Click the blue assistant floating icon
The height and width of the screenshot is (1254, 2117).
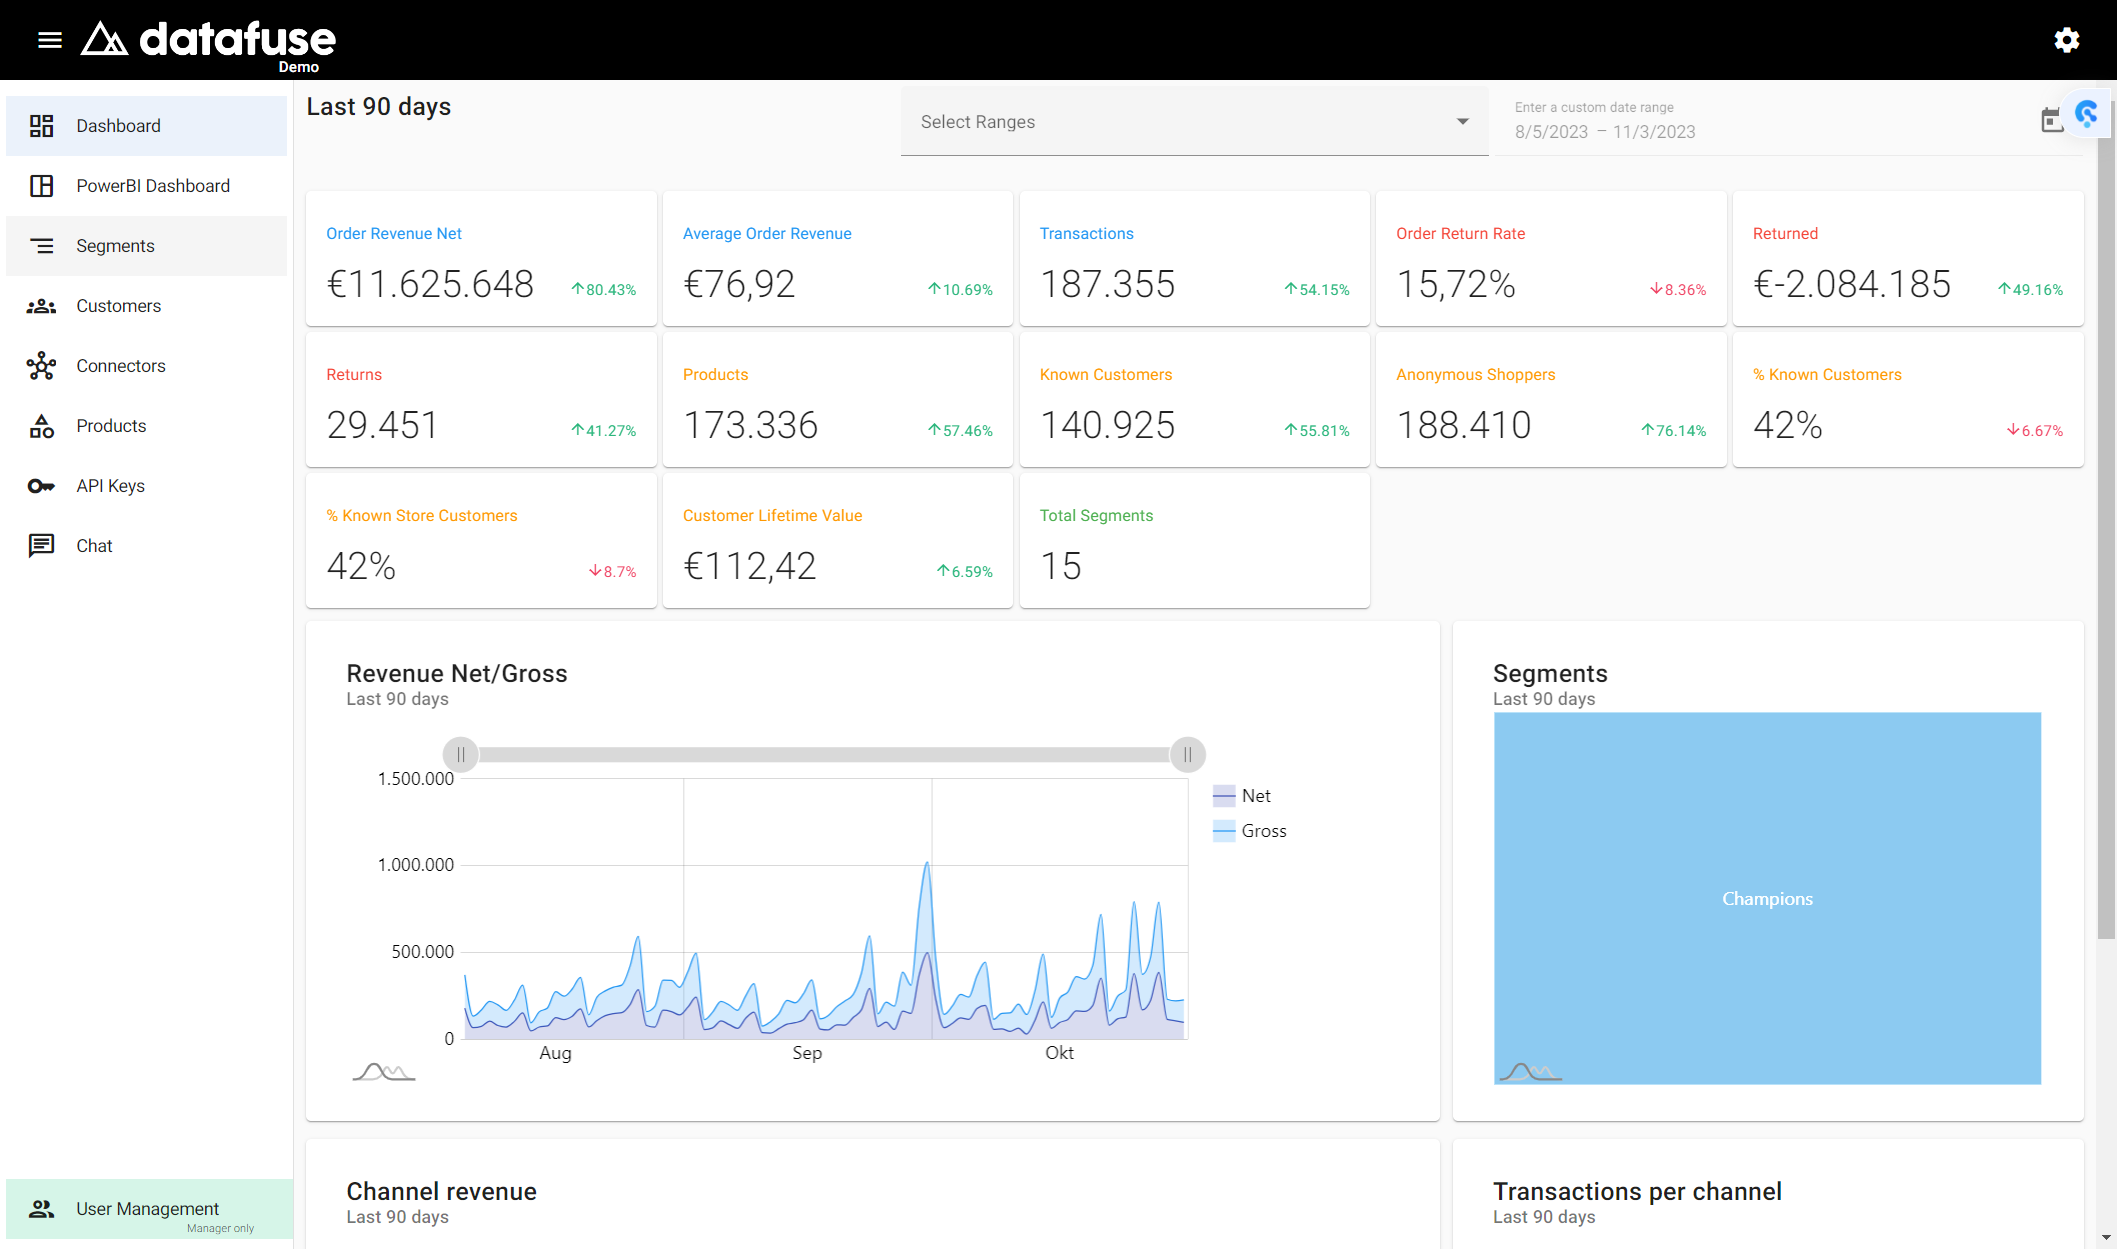tap(2087, 113)
